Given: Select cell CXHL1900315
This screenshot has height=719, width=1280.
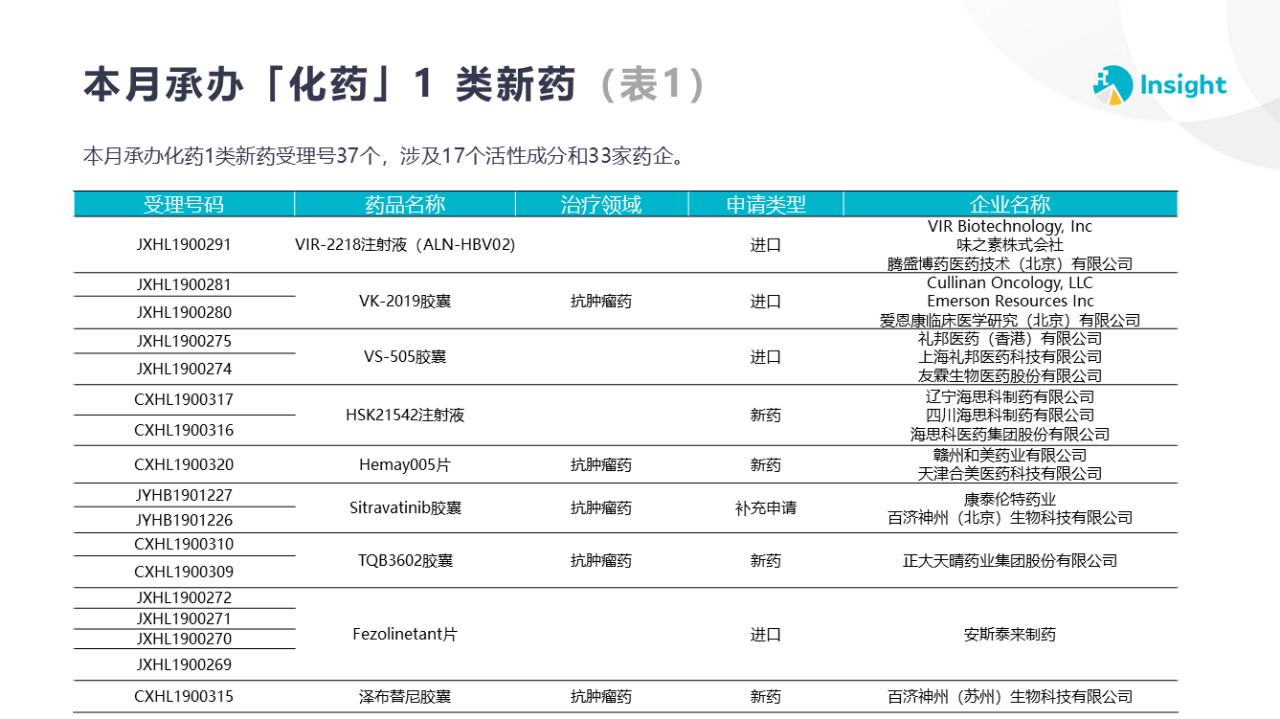Looking at the screenshot, I should coord(184,697).
